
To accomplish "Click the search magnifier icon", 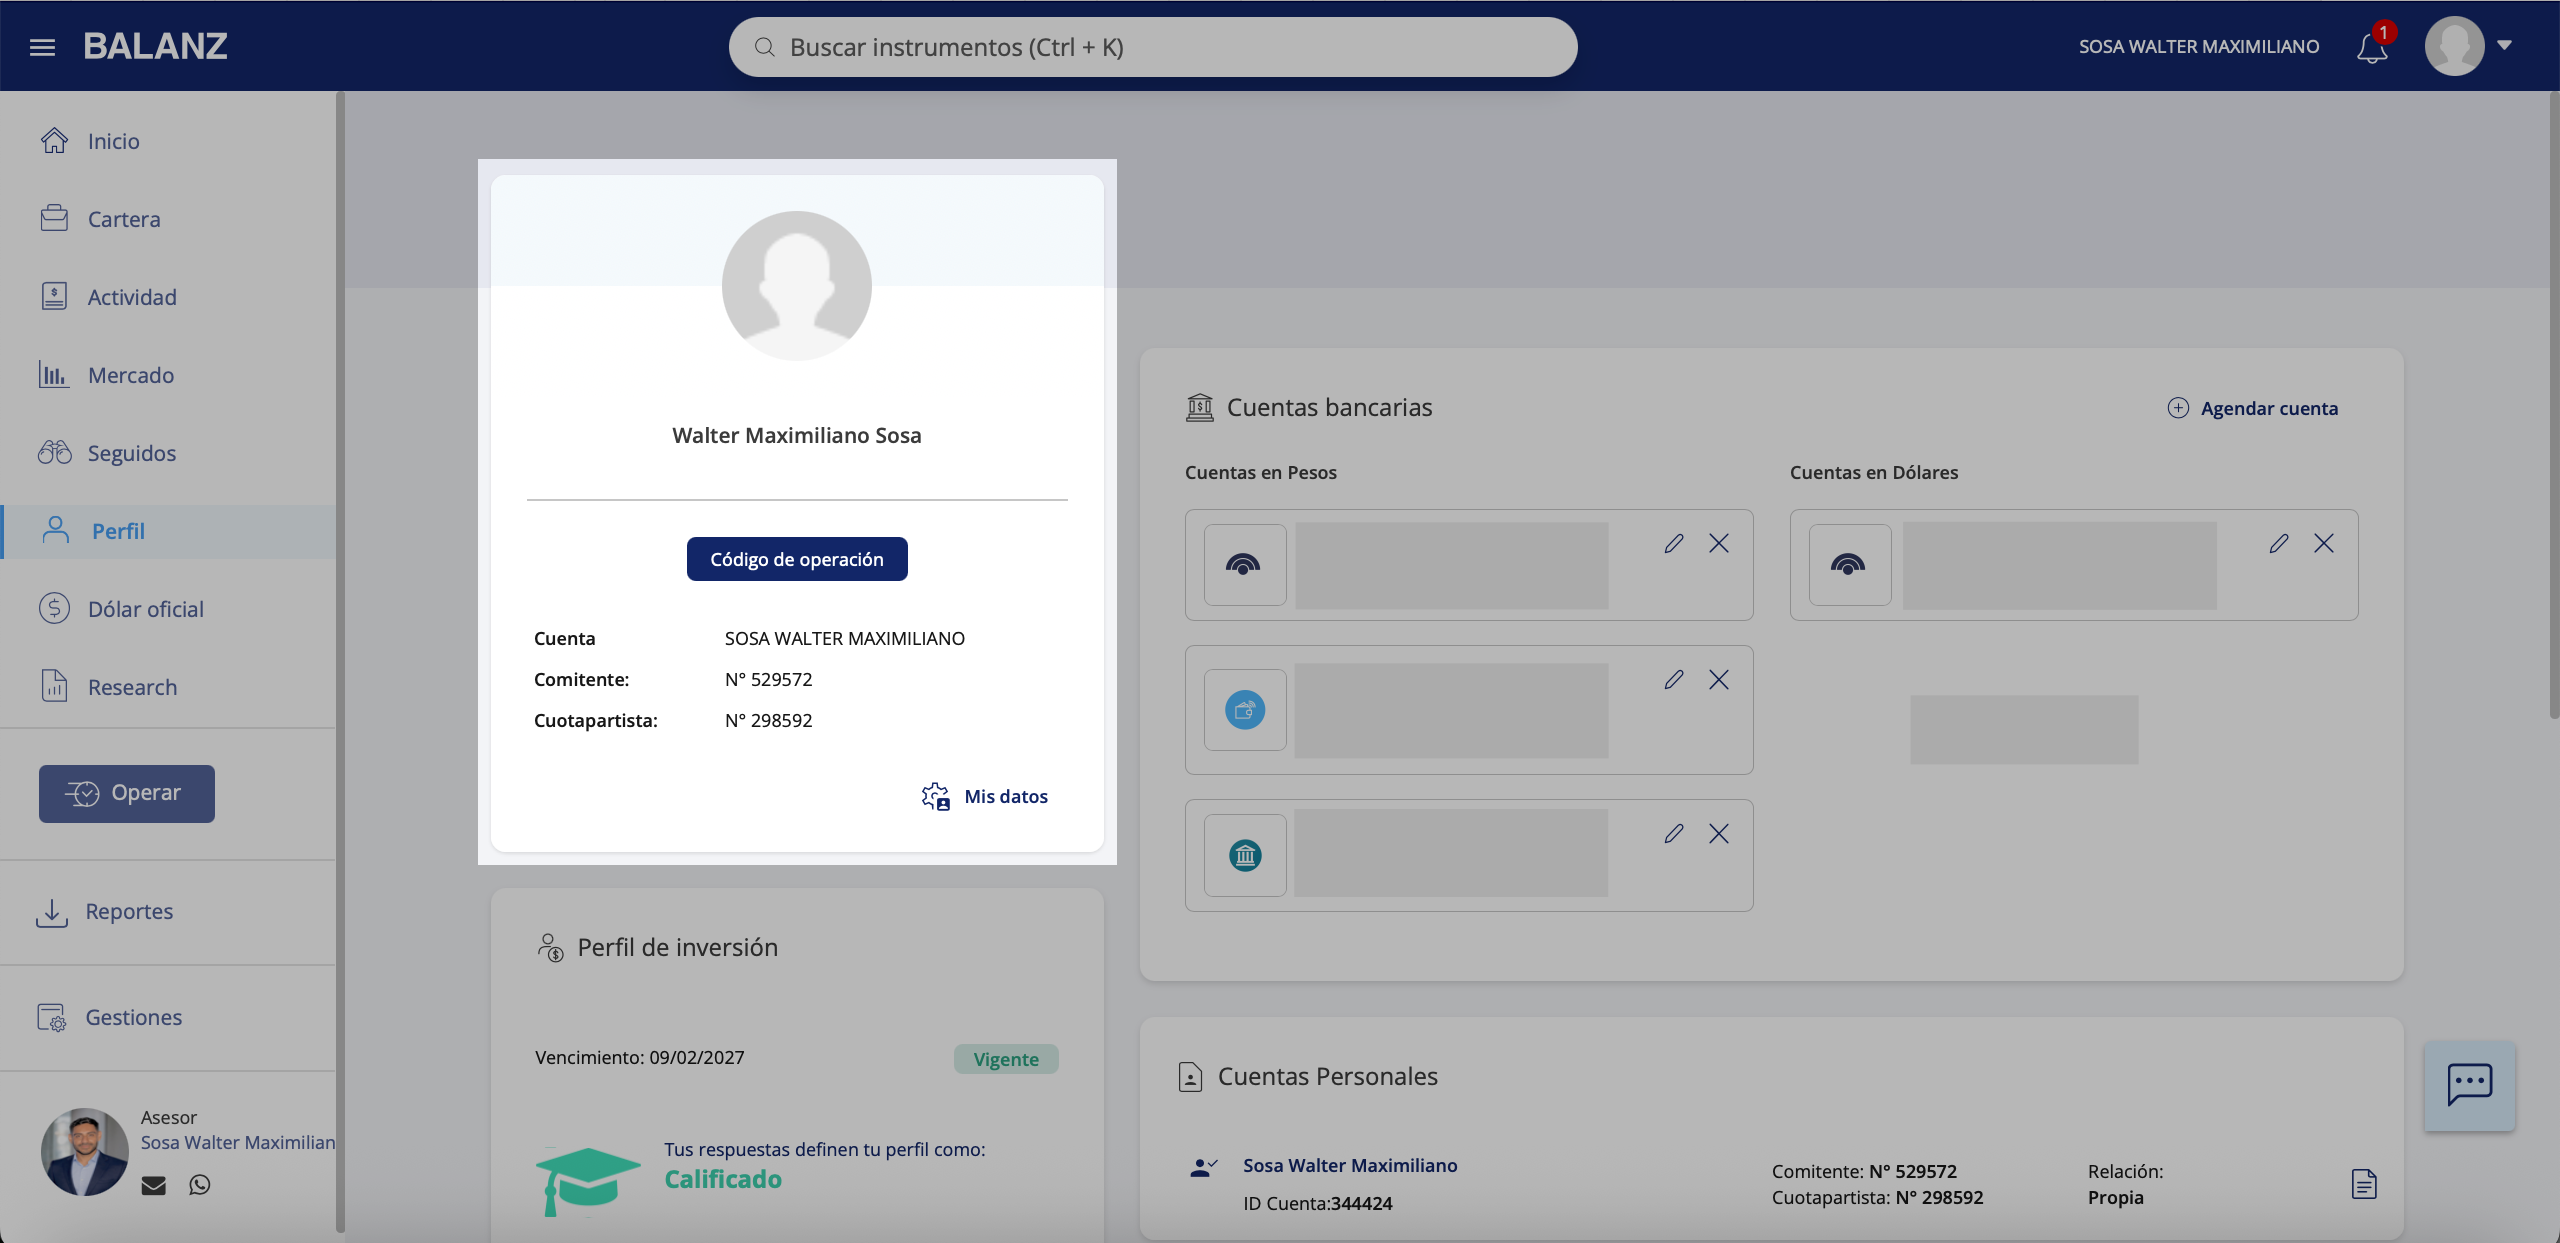I will point(765,47).
